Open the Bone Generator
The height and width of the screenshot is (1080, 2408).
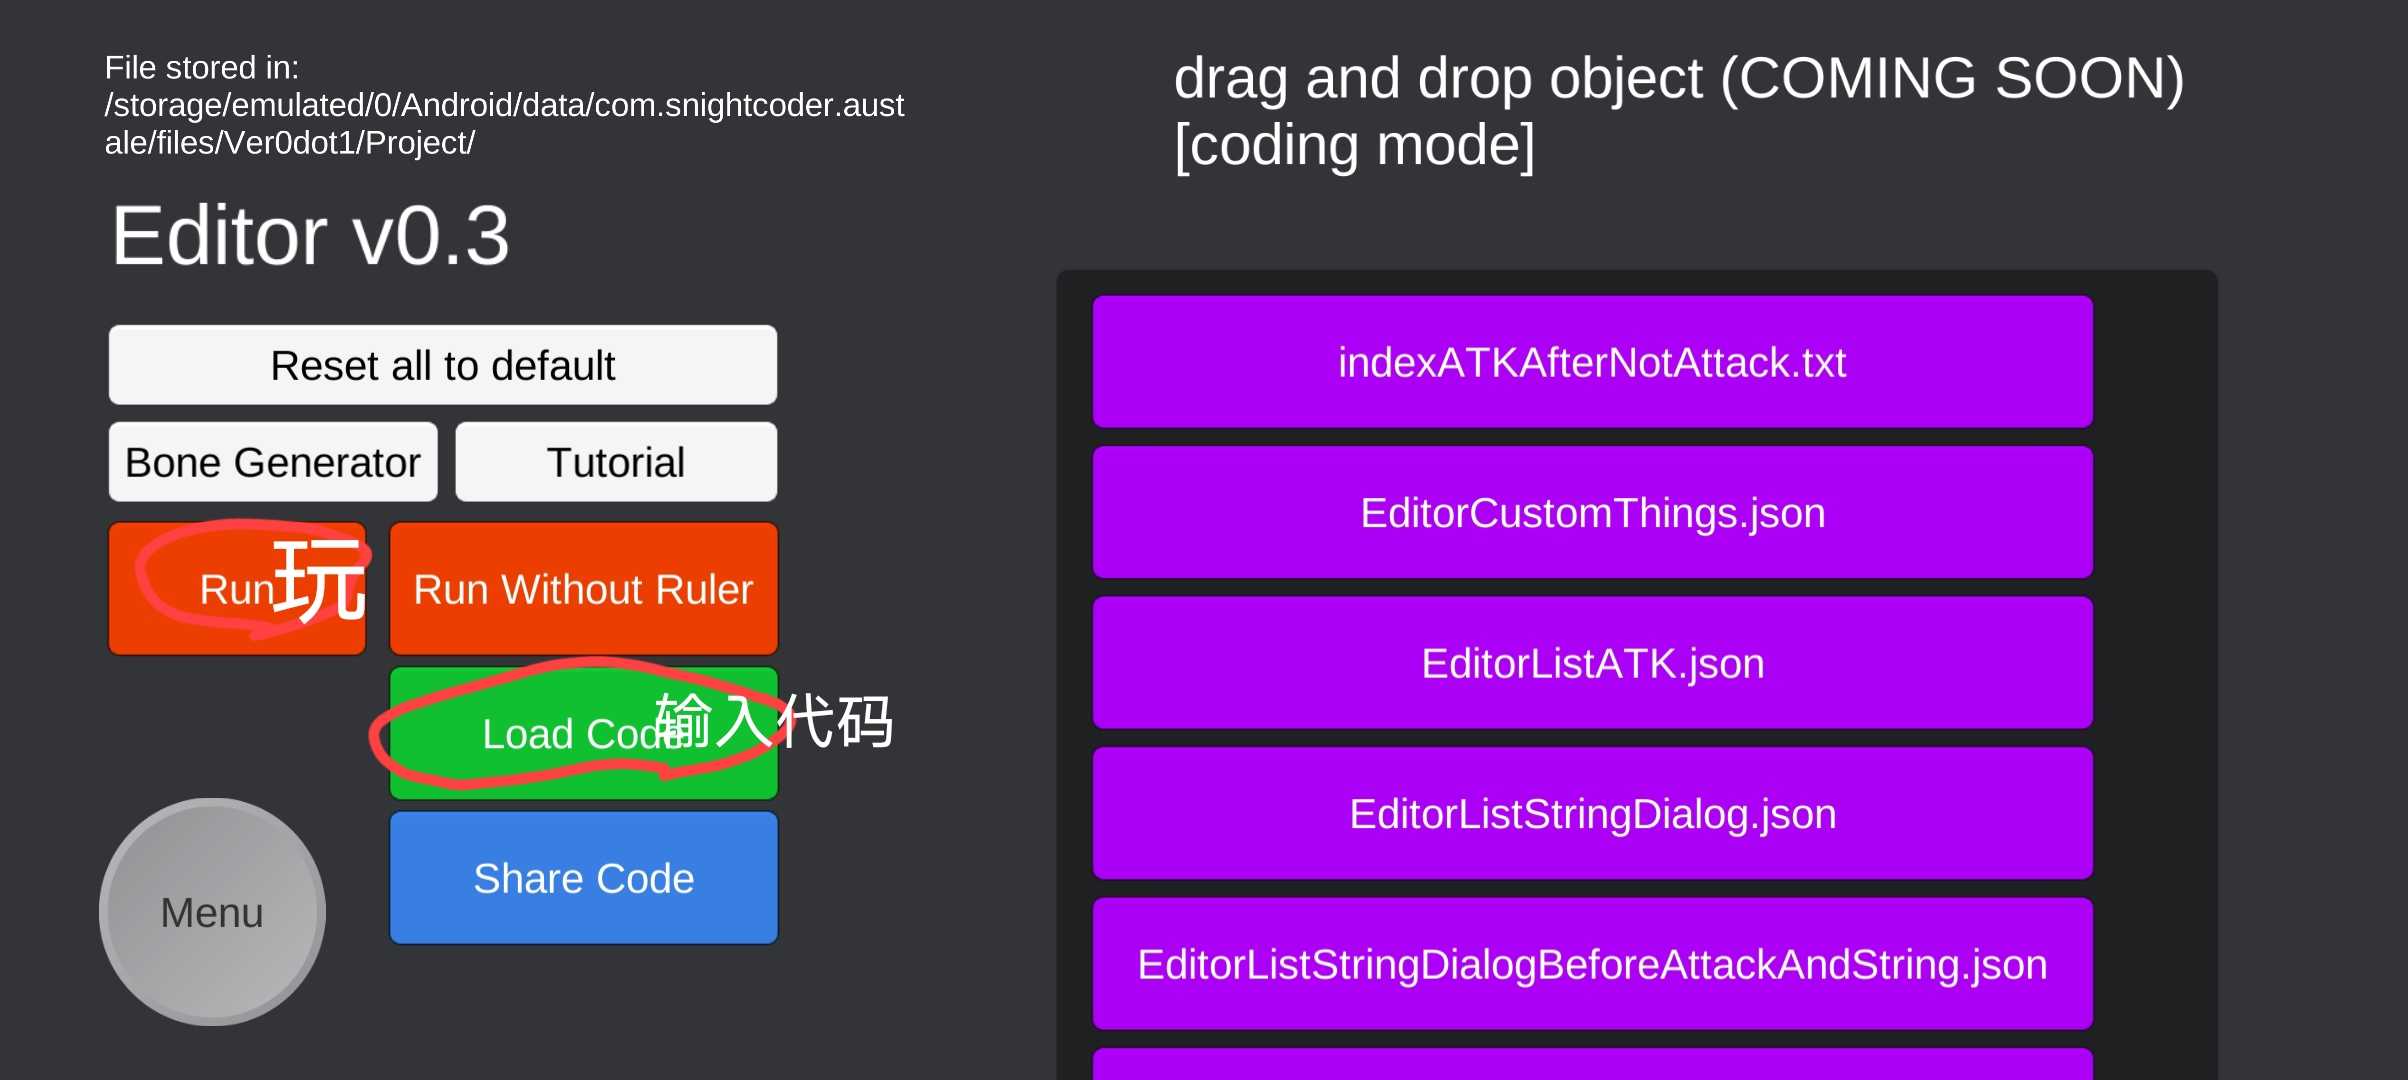point(273,462)
